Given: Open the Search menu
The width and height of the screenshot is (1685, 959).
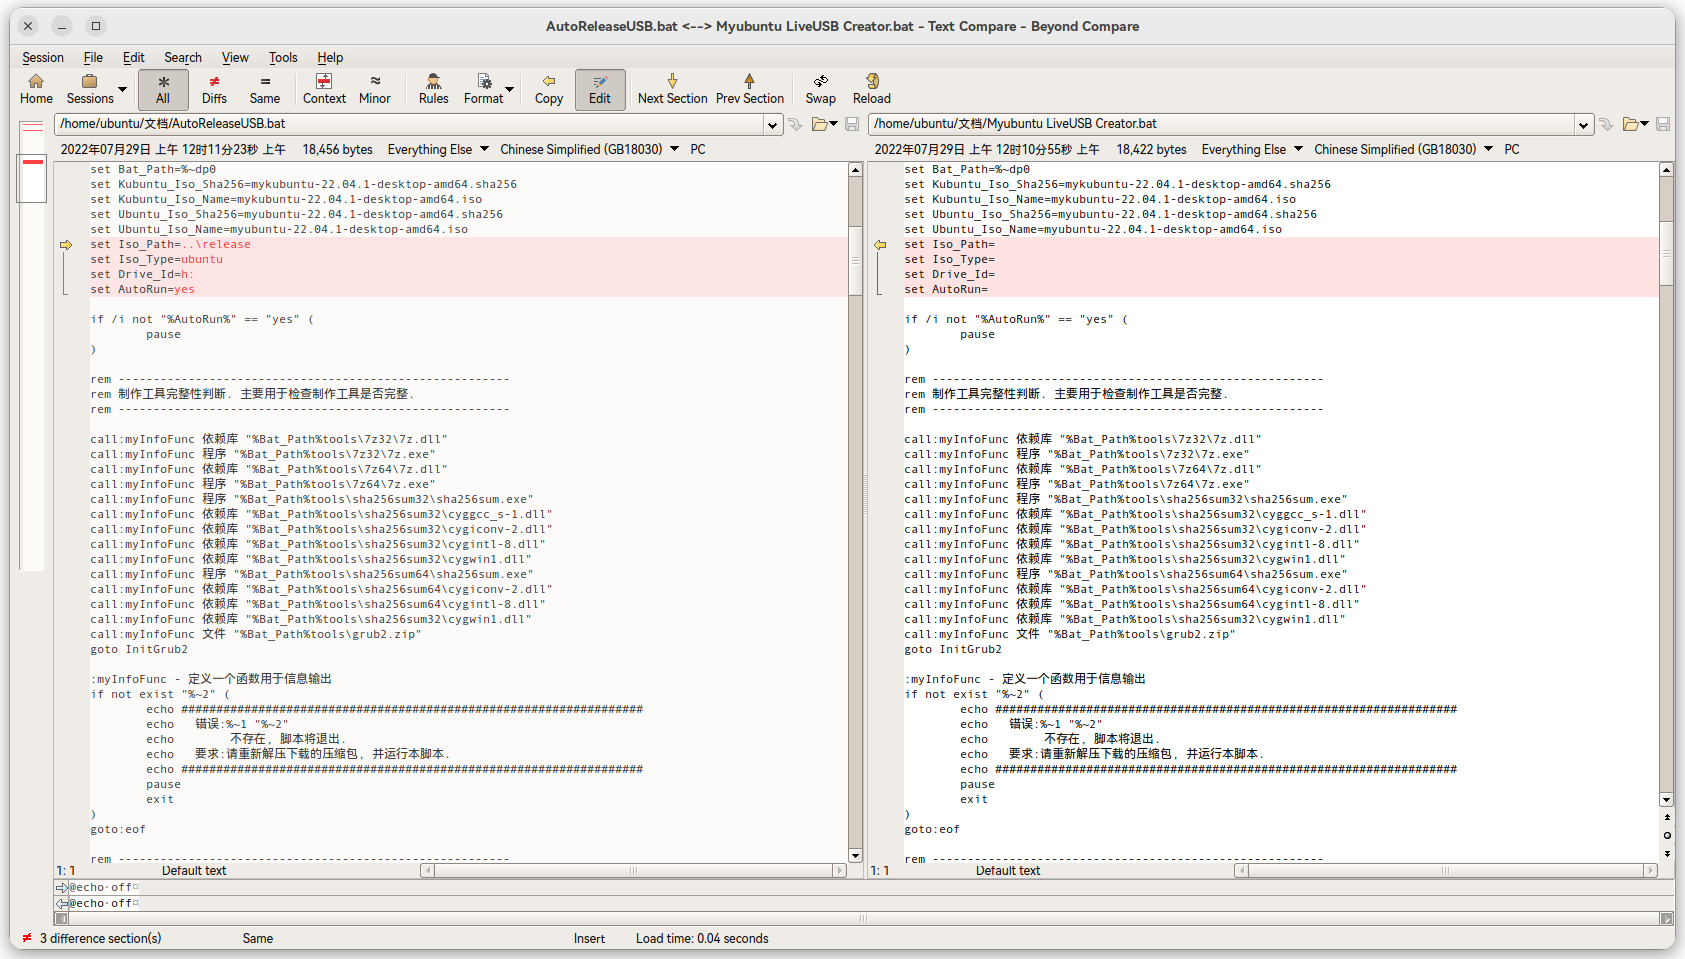Looking at the screenshot, I should (183, 58).
